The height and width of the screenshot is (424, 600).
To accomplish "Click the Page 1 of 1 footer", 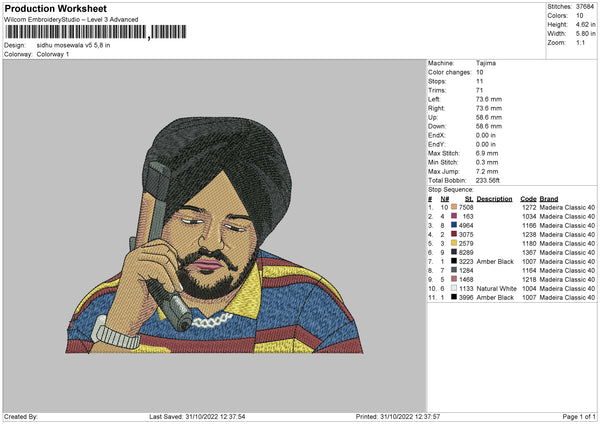I will pyautogui.click(x=579, y=416).
